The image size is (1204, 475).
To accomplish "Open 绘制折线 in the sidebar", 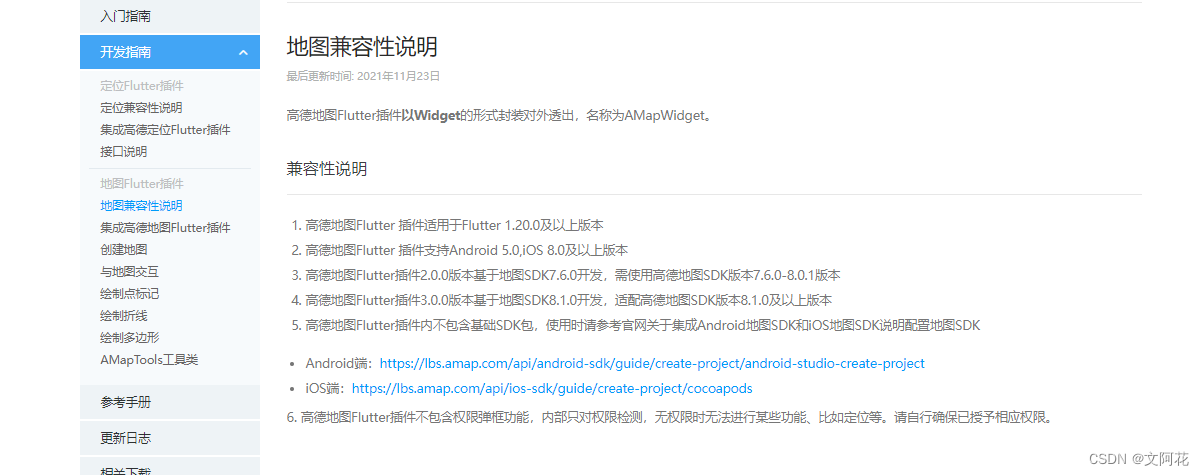I will click(x=123, y=315).
